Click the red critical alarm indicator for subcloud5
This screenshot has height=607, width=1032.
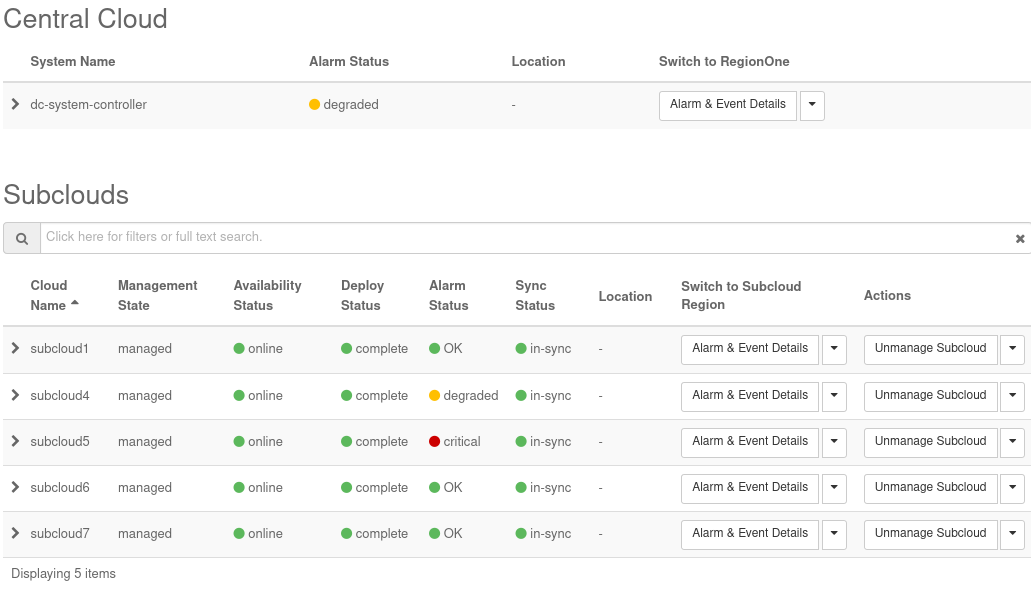(x=435, y=442)
